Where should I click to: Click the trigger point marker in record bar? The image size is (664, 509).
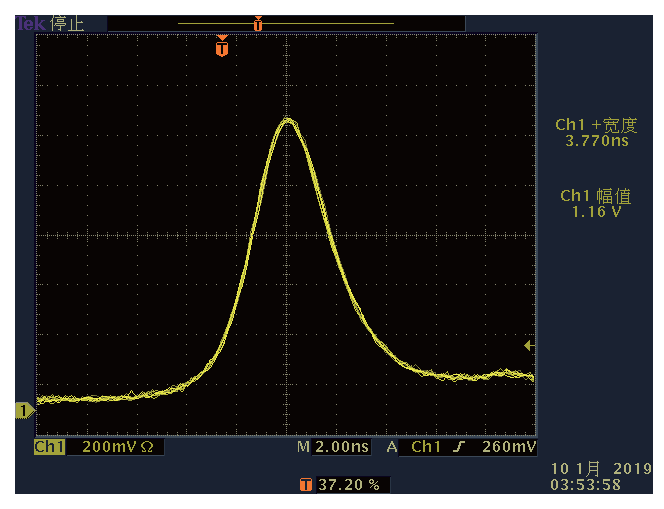point(258,23)
